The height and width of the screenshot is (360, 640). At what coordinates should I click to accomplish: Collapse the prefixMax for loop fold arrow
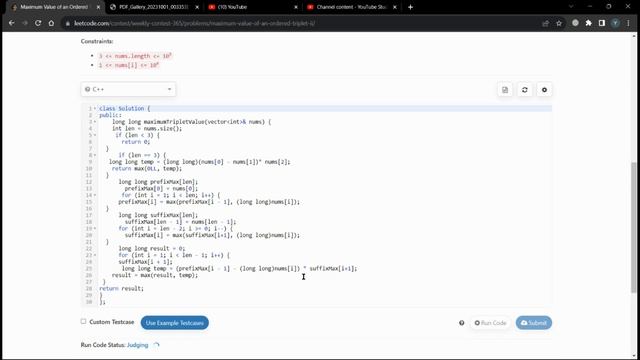95,195
